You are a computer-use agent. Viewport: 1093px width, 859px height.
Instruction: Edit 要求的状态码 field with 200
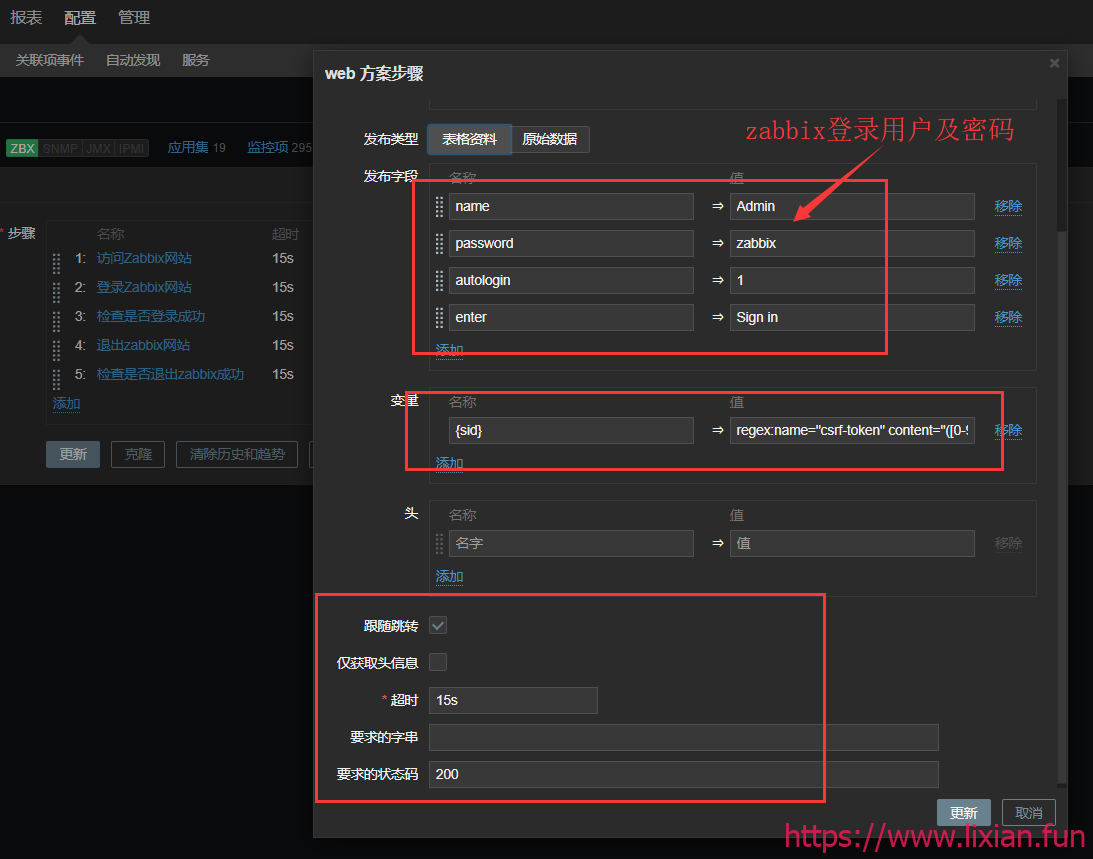tap(684, 774)
